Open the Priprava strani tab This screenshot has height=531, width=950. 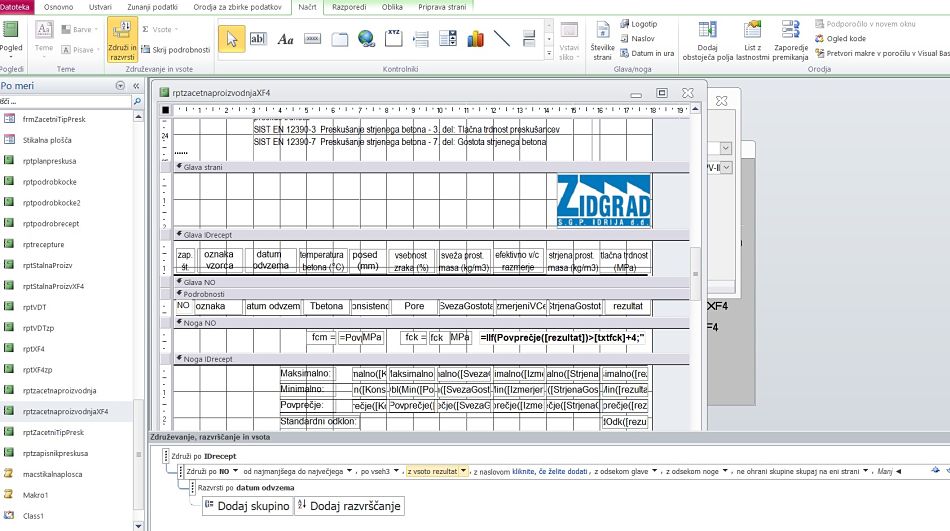pyautogui.click(x=442, y=7)
